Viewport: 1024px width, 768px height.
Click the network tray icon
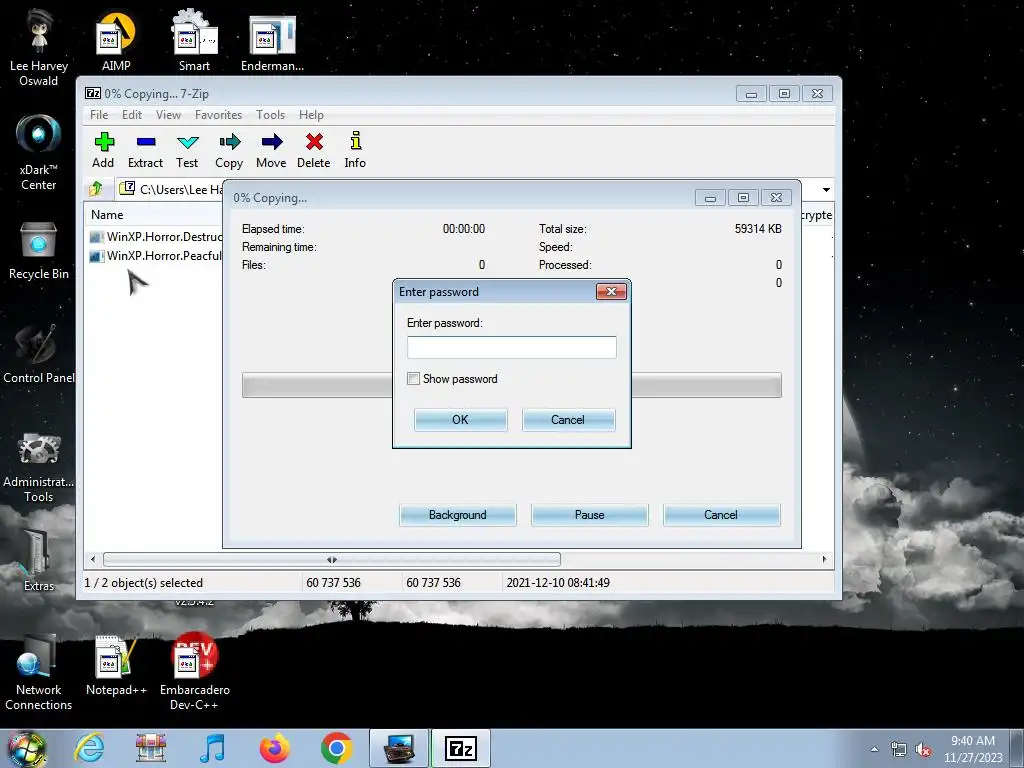pyautogui.click(x=899, y=750)
